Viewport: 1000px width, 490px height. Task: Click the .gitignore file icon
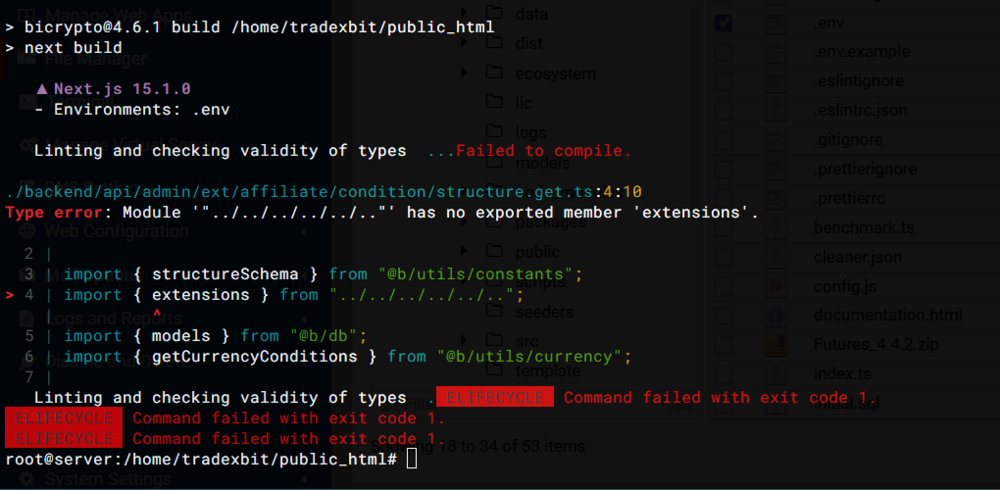(x=776, y=140)
